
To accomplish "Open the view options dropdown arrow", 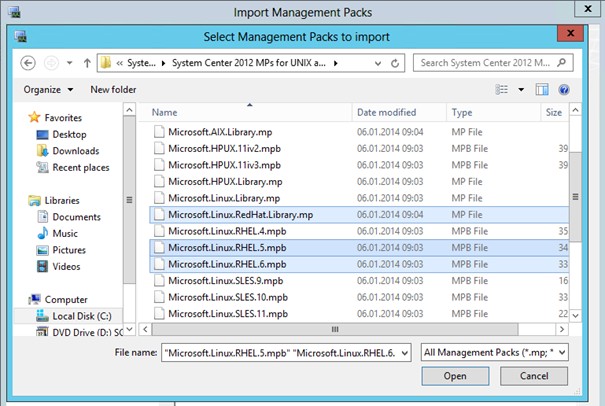I will [x=521, y=90].
